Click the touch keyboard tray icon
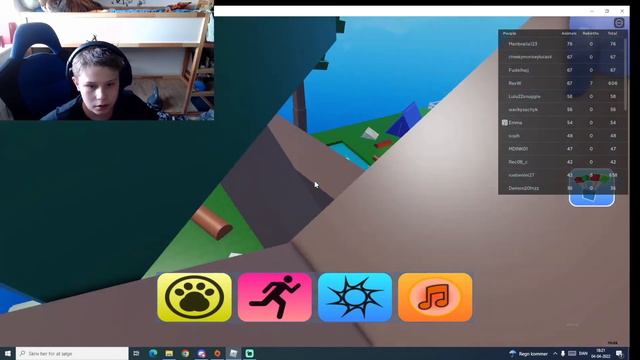 tap(572, 353)
